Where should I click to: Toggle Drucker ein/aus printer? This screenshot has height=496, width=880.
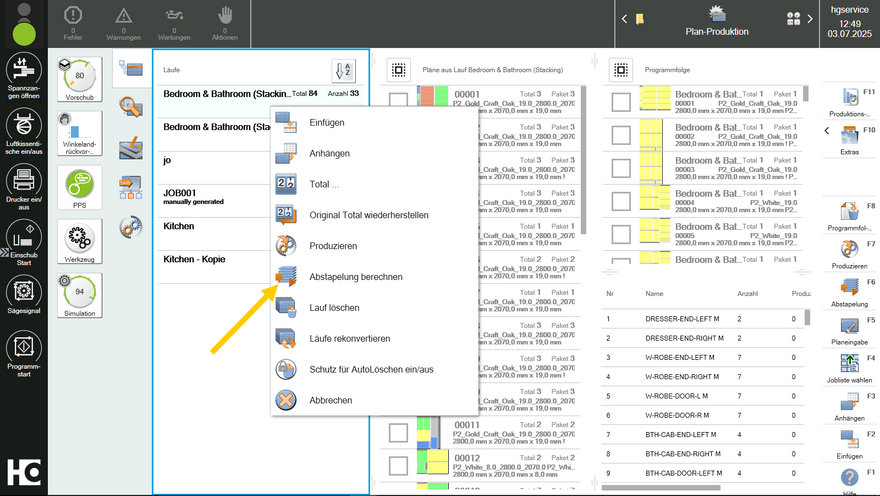[24, 187]
